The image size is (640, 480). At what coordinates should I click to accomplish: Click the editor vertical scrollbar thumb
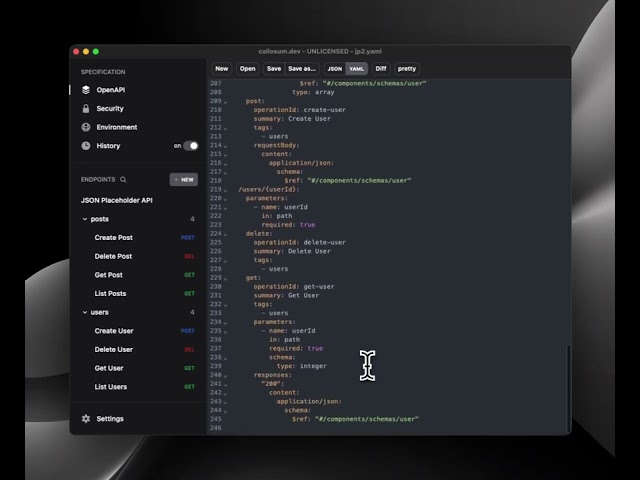tap(568, 389)
